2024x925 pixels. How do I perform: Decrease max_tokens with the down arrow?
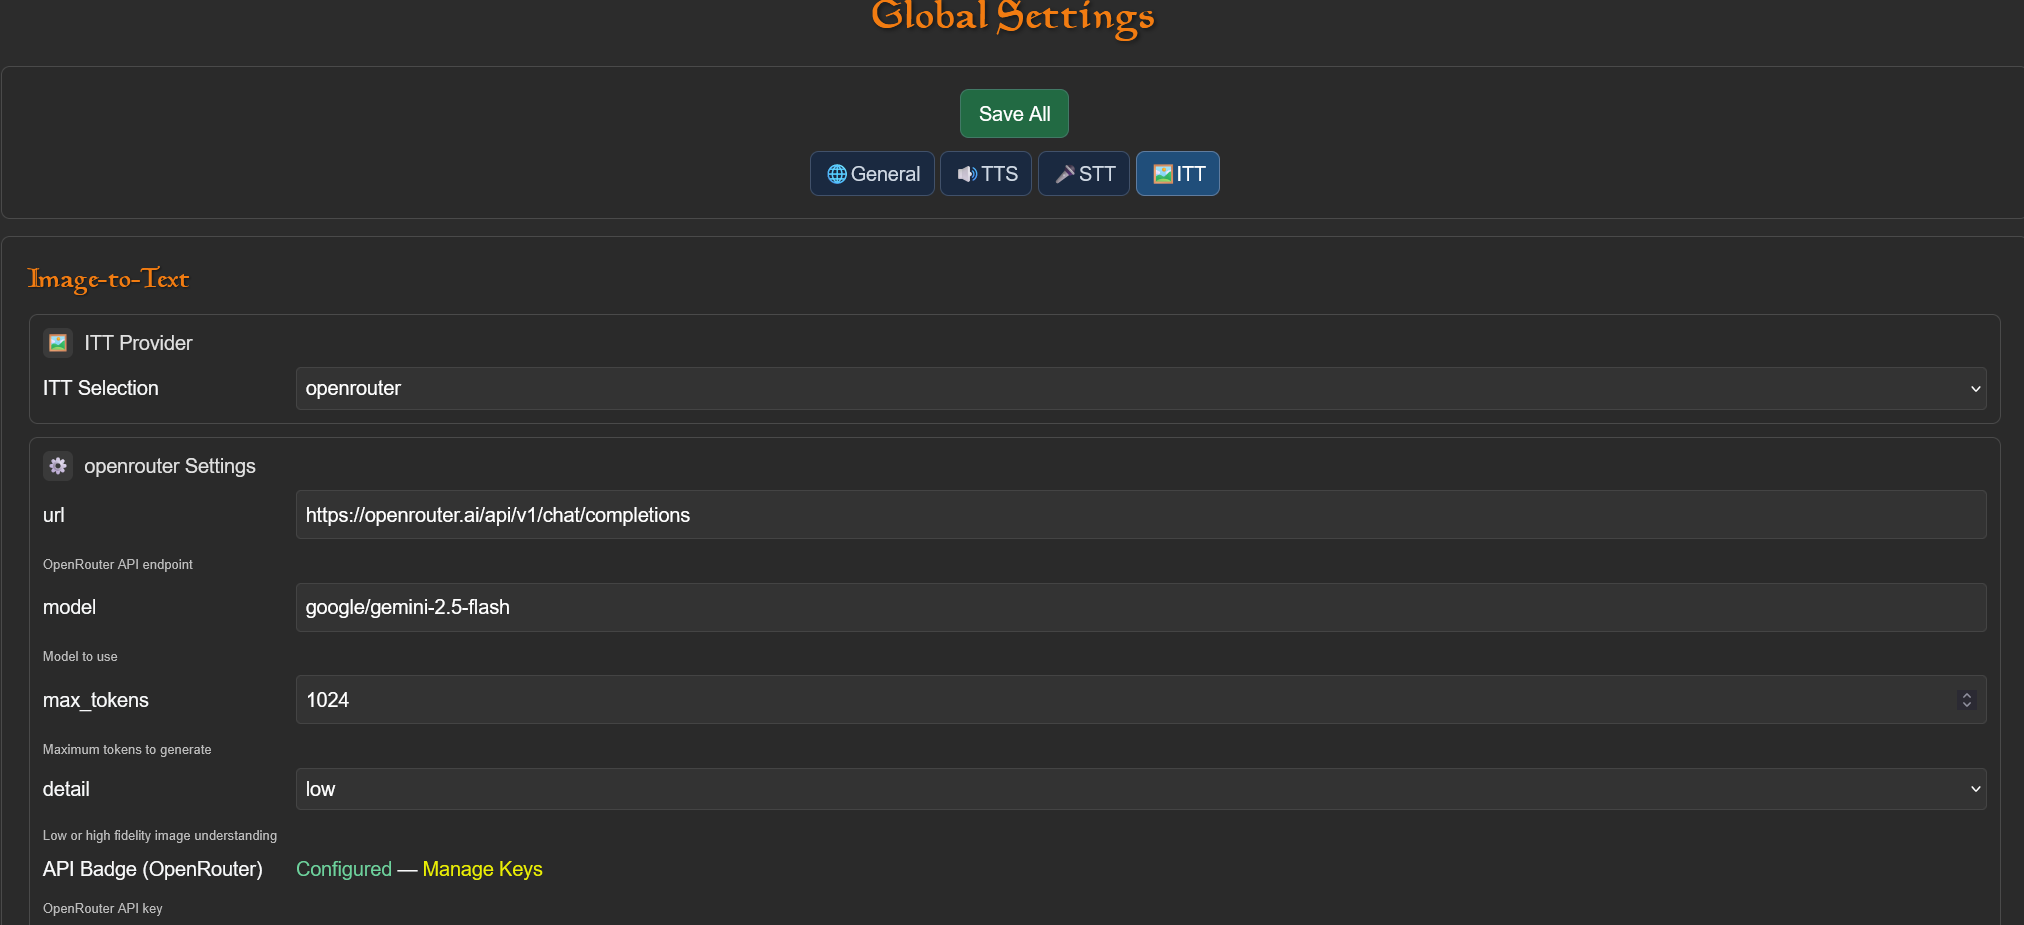click(1966, 705)
